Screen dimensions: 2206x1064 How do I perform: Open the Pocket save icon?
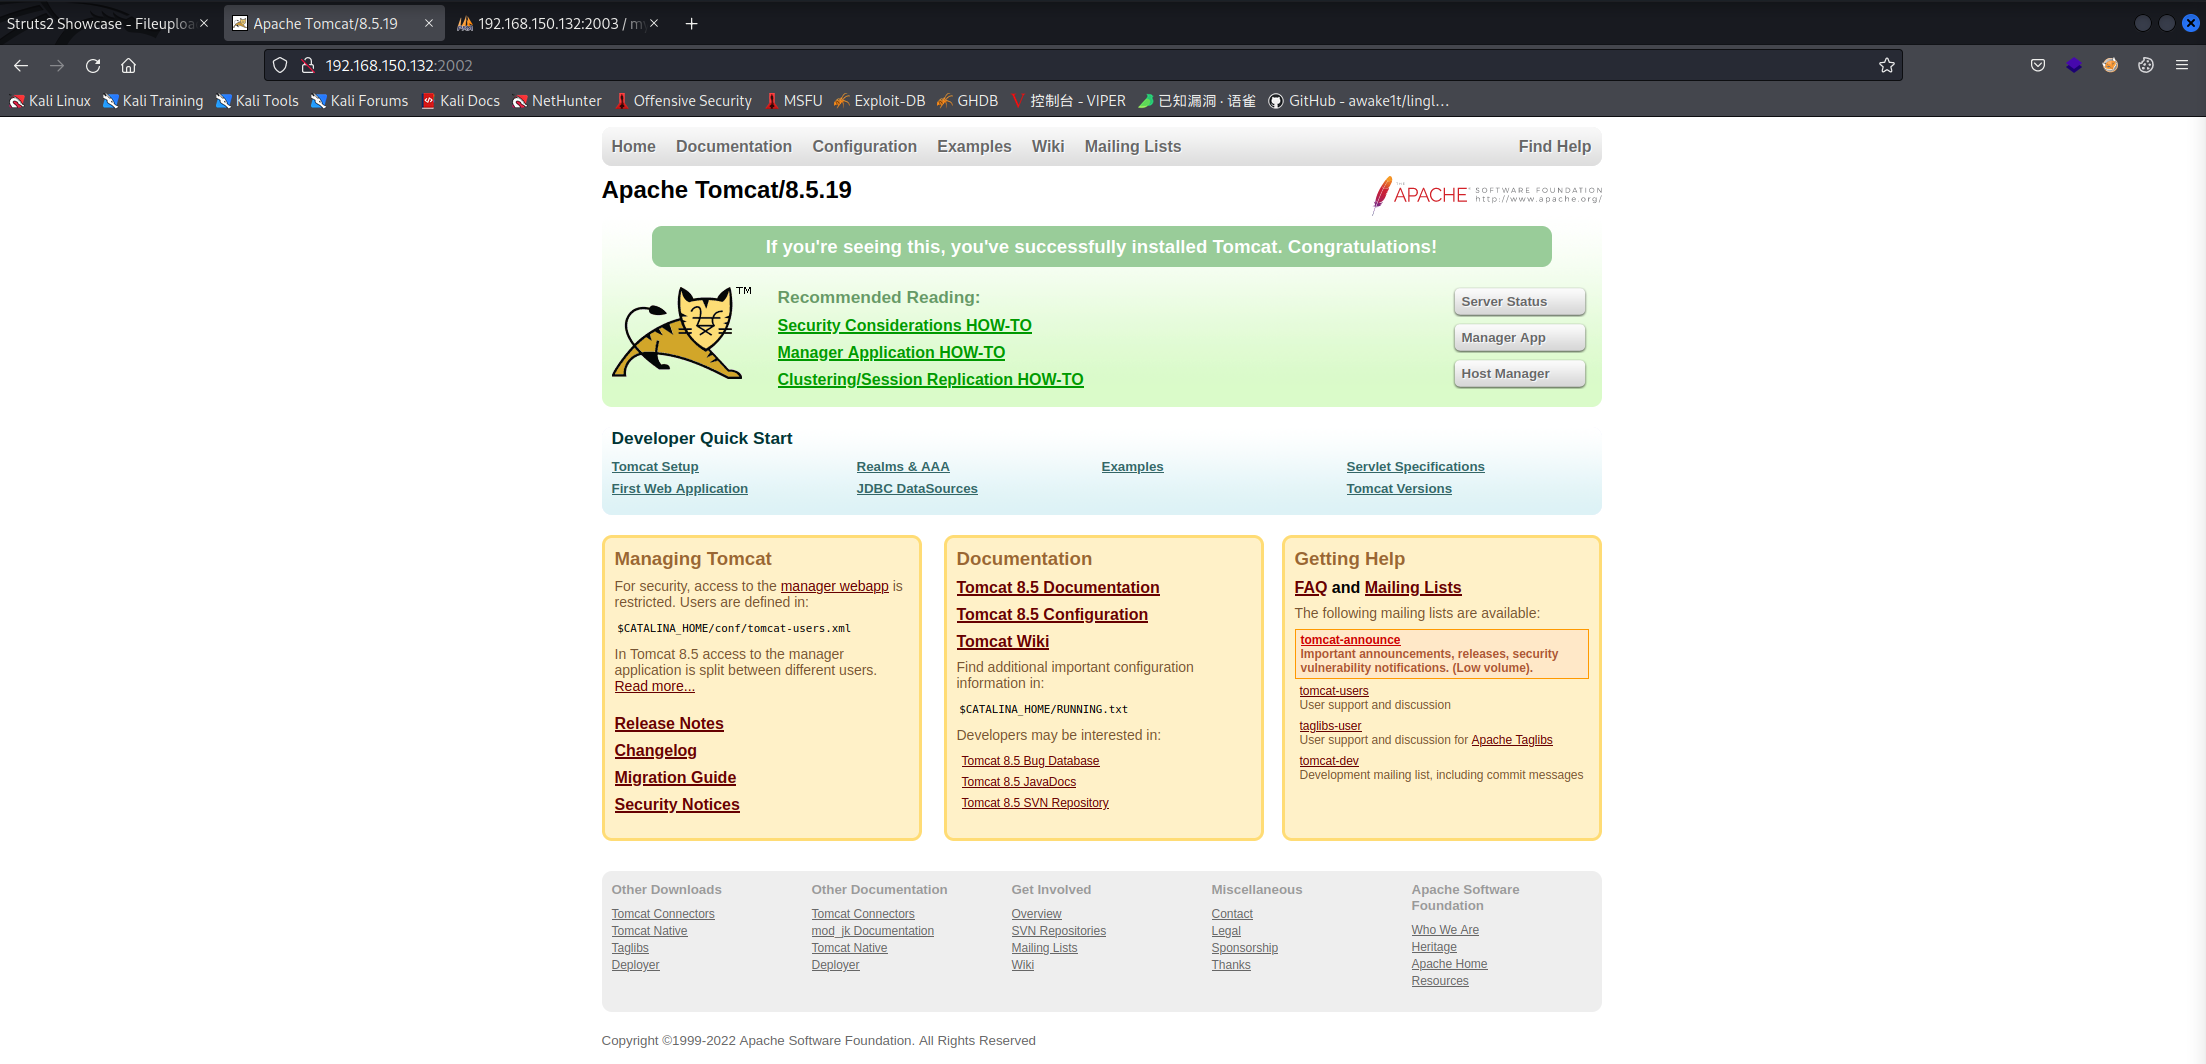click(2038, 65)
